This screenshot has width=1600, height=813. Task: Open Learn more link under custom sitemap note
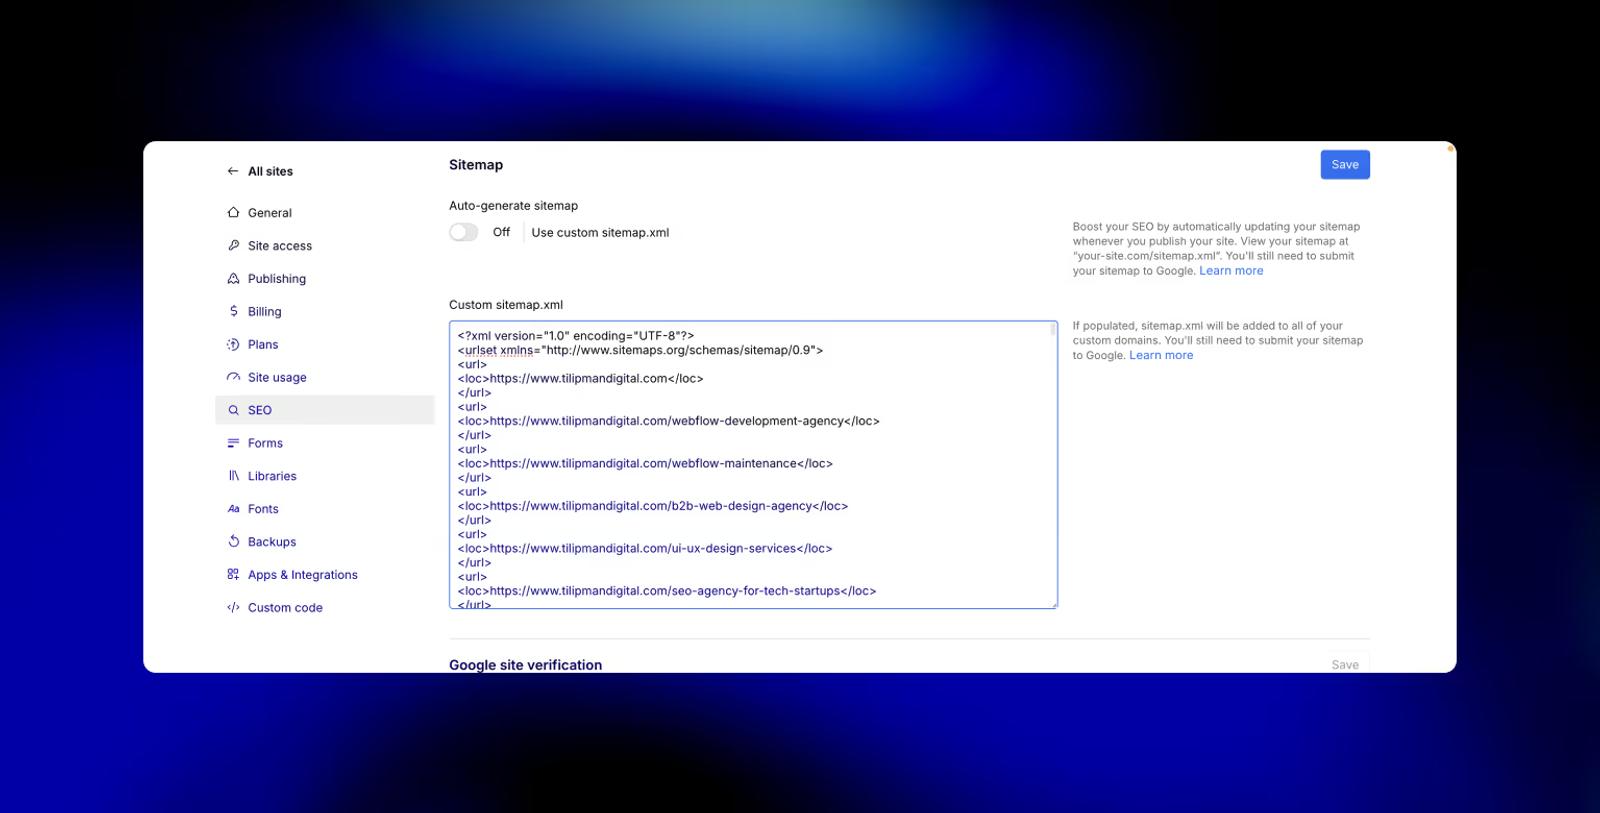pos(1161,355)
